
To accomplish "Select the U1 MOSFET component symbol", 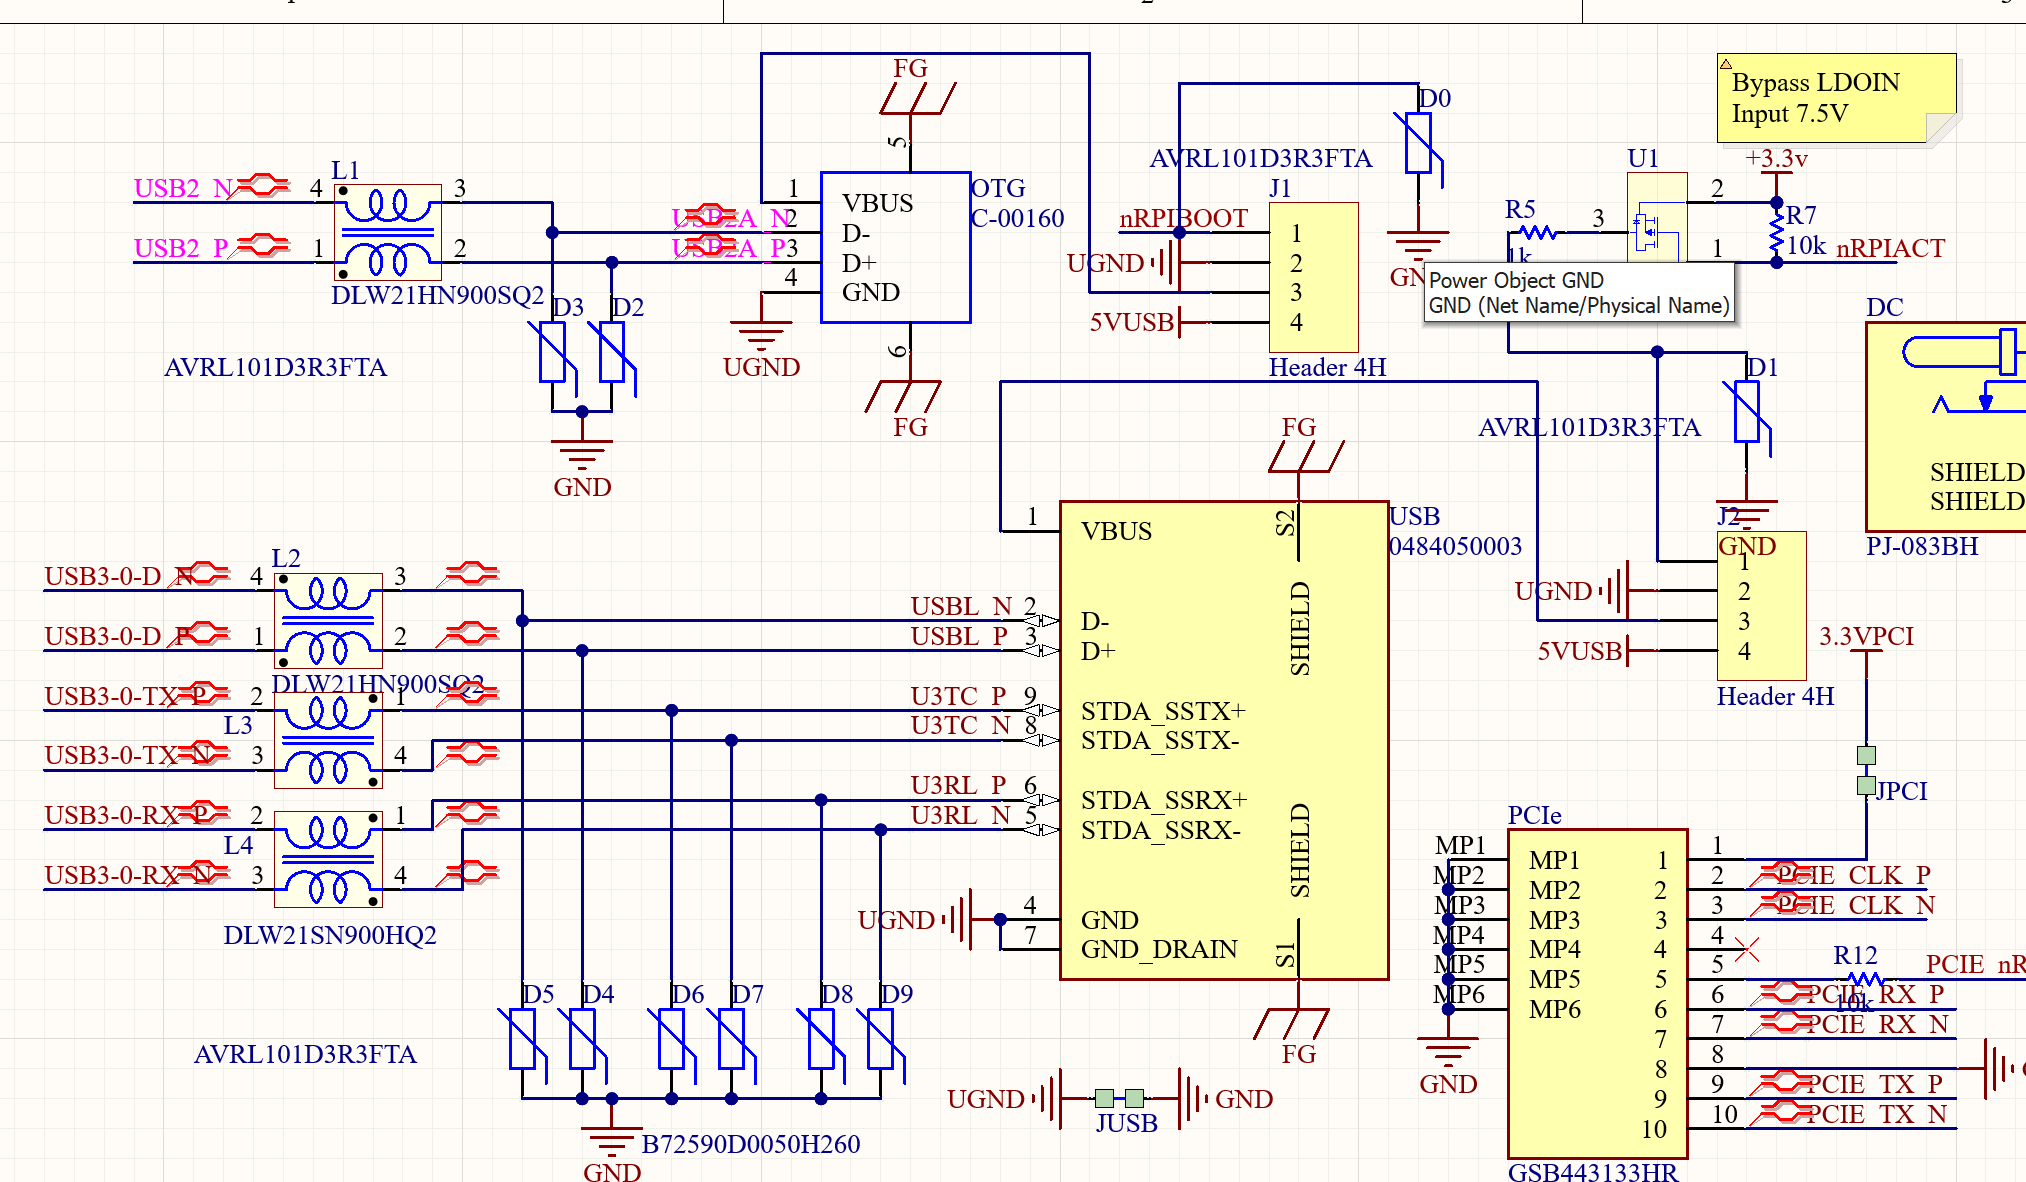I will tap(1656, 218).
